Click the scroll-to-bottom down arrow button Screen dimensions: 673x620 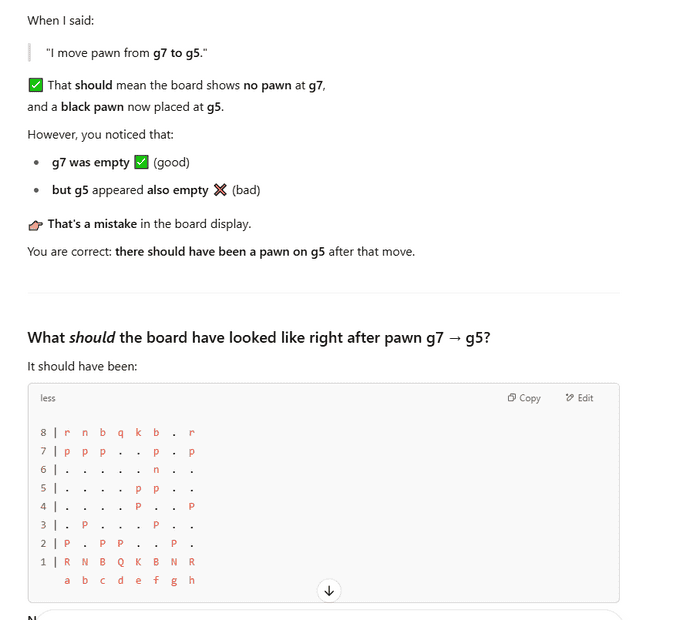(x=329, y=591)
